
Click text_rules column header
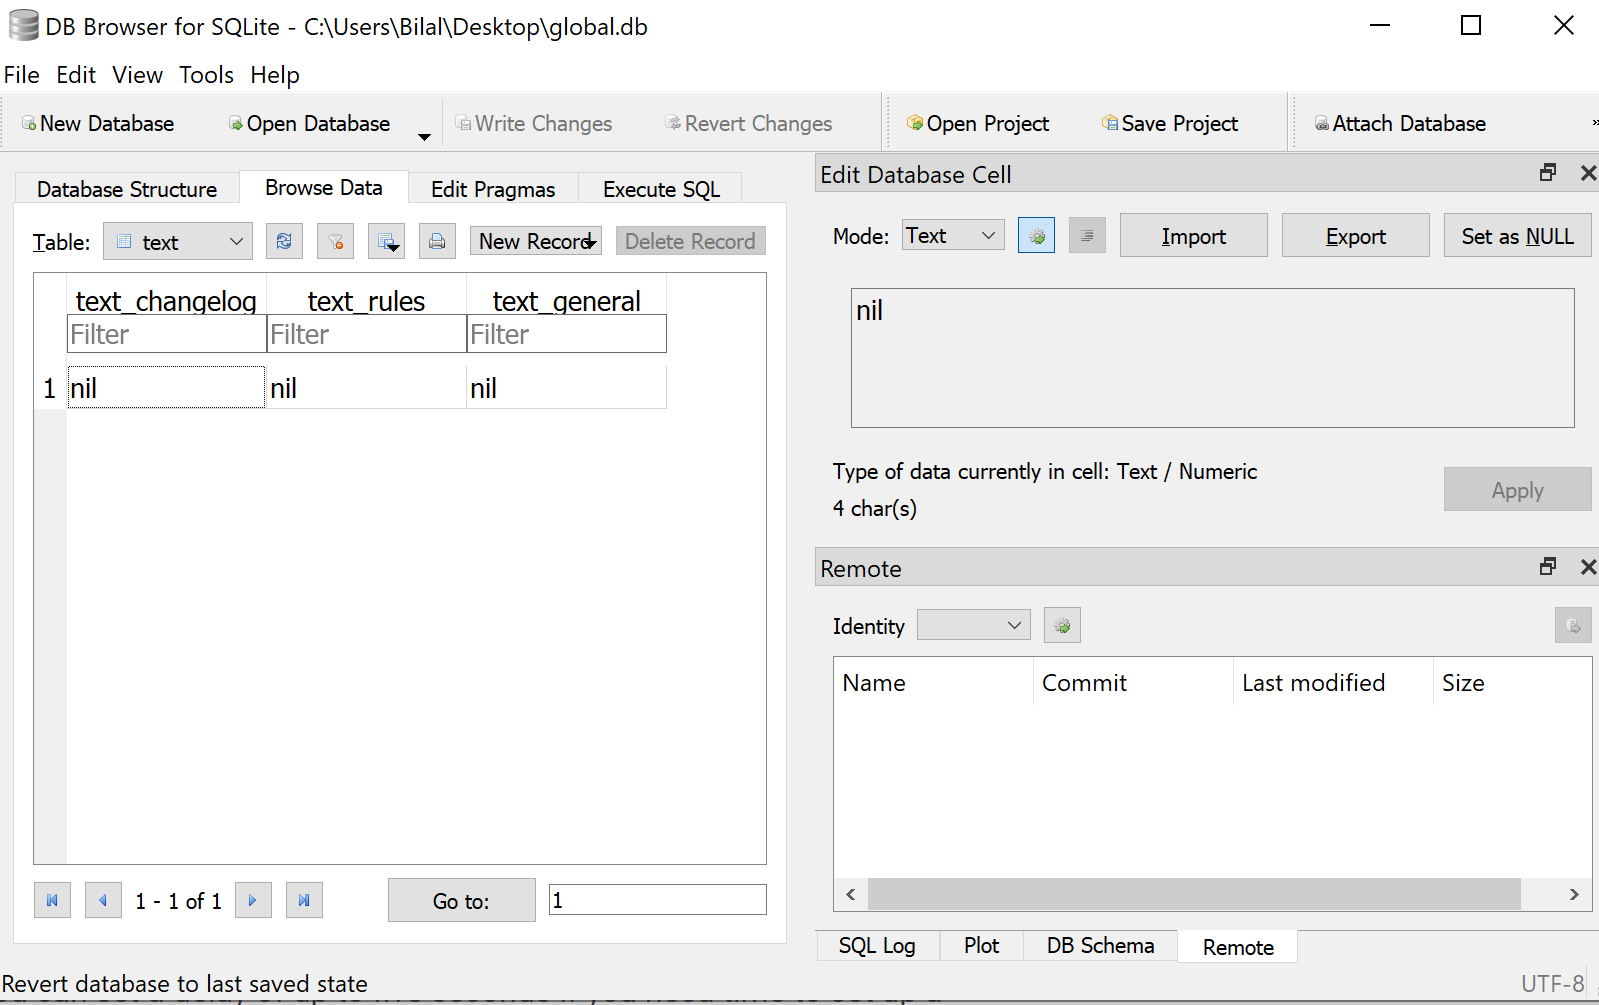366,300
